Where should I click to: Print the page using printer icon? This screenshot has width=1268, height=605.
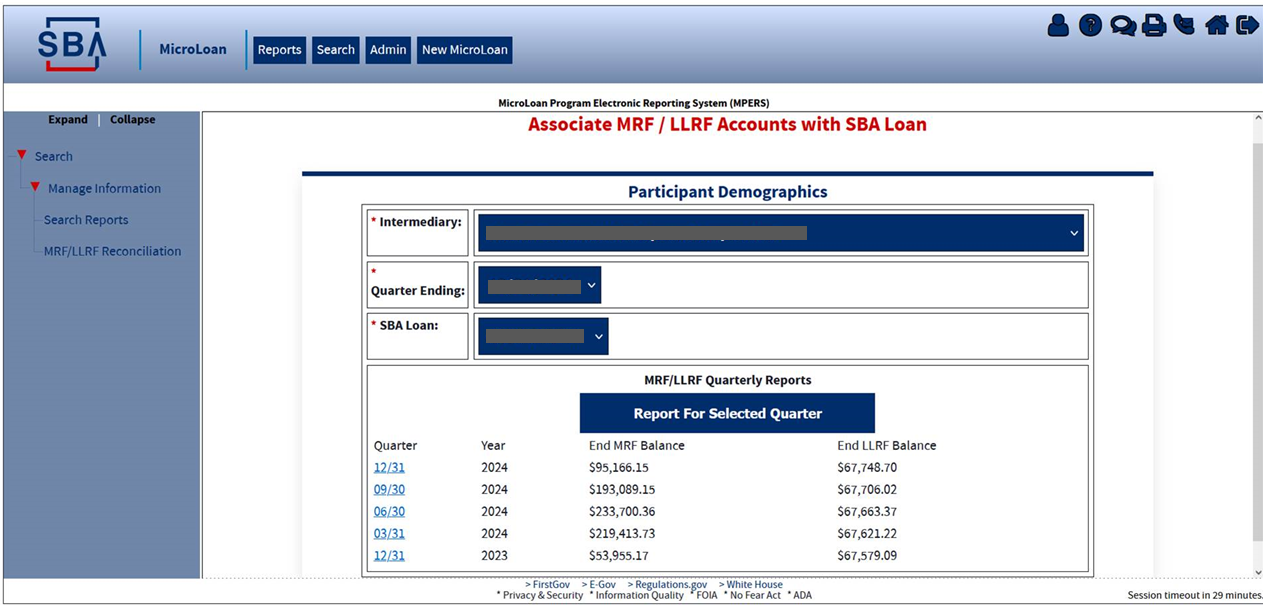(x=1154, y=26)
